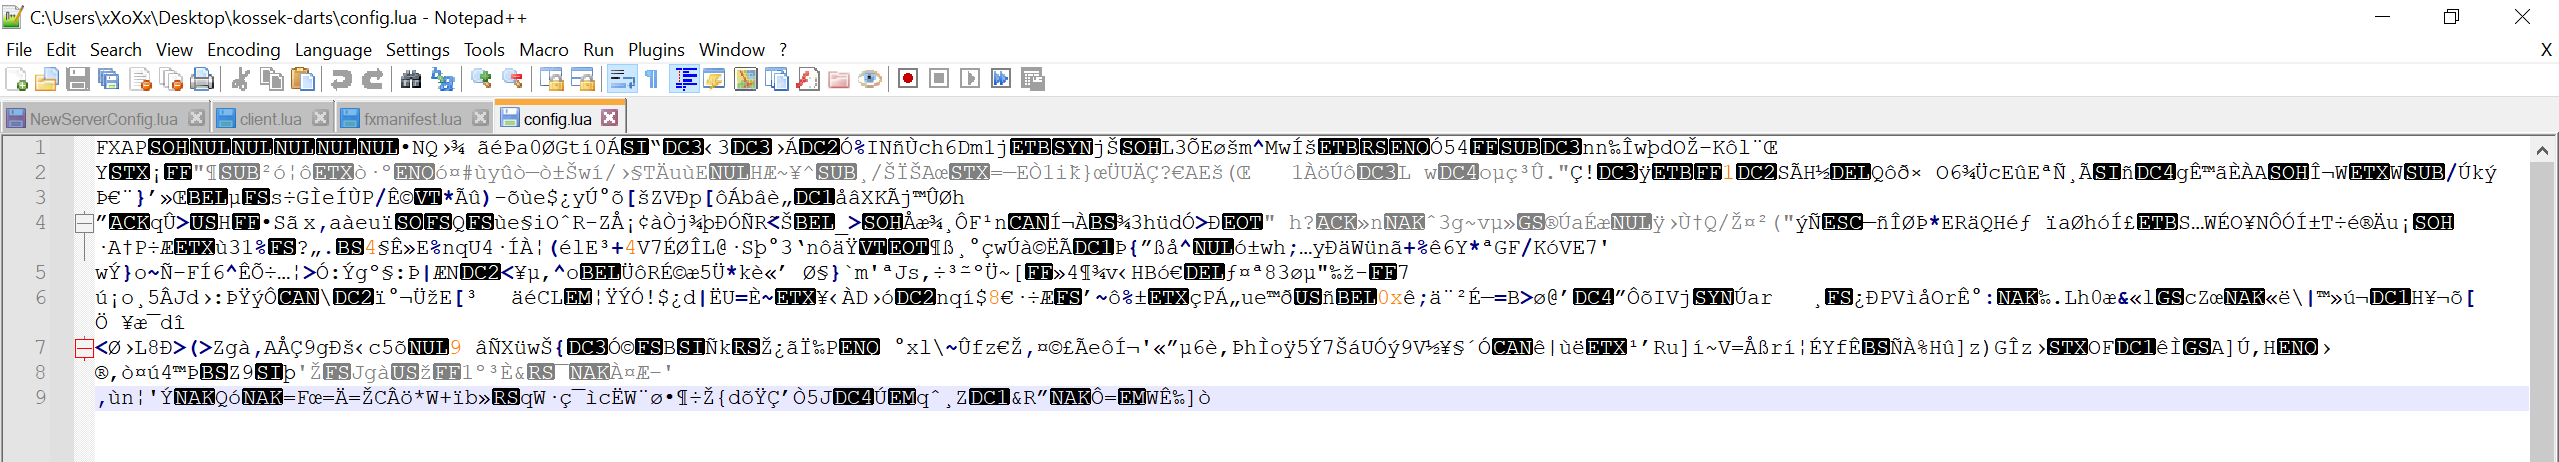Toggle file monitoring with the eye icon
The image size is (2559, 462).
point(870,79)
